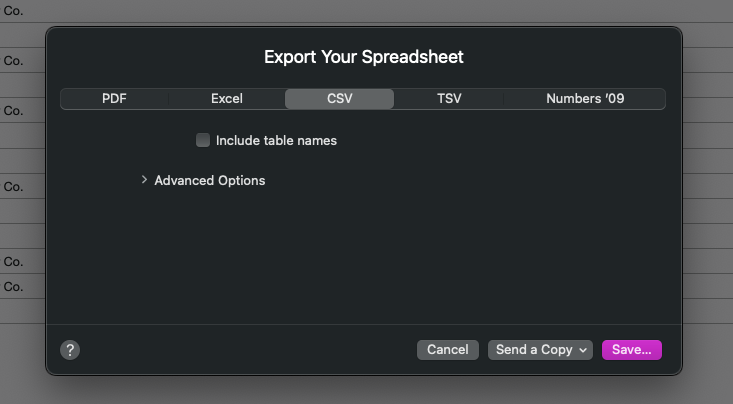Click the Include table names label
Viewport: 733px width, 404px height.
[276, 140]
